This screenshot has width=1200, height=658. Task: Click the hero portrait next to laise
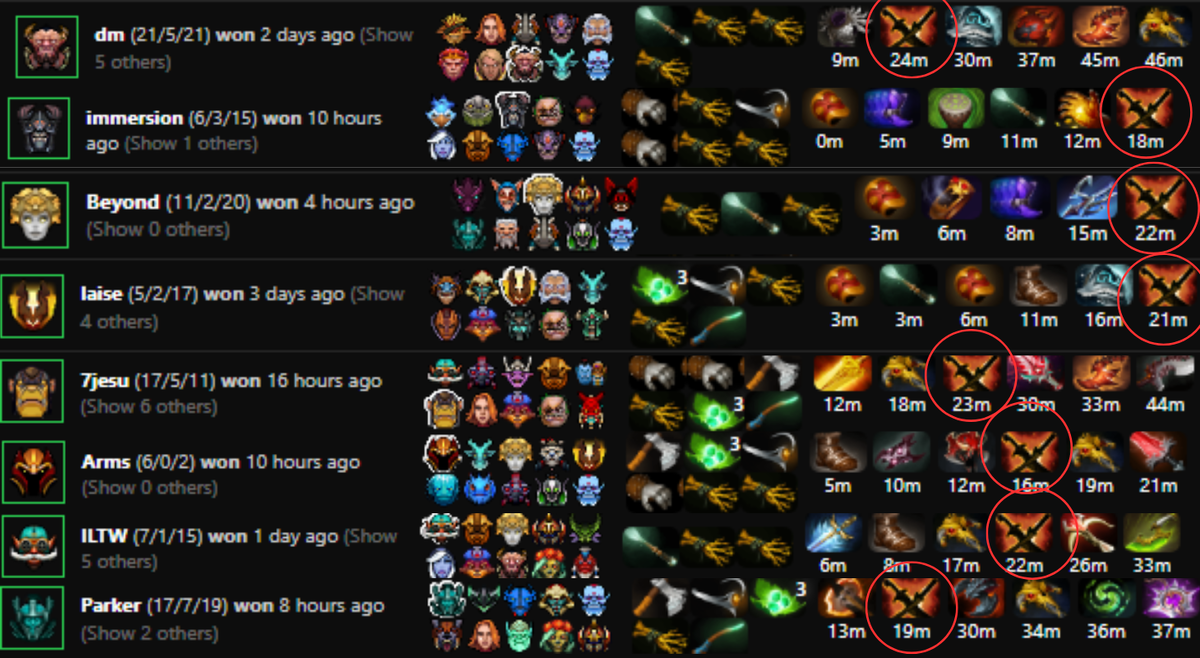pos(33,306)
